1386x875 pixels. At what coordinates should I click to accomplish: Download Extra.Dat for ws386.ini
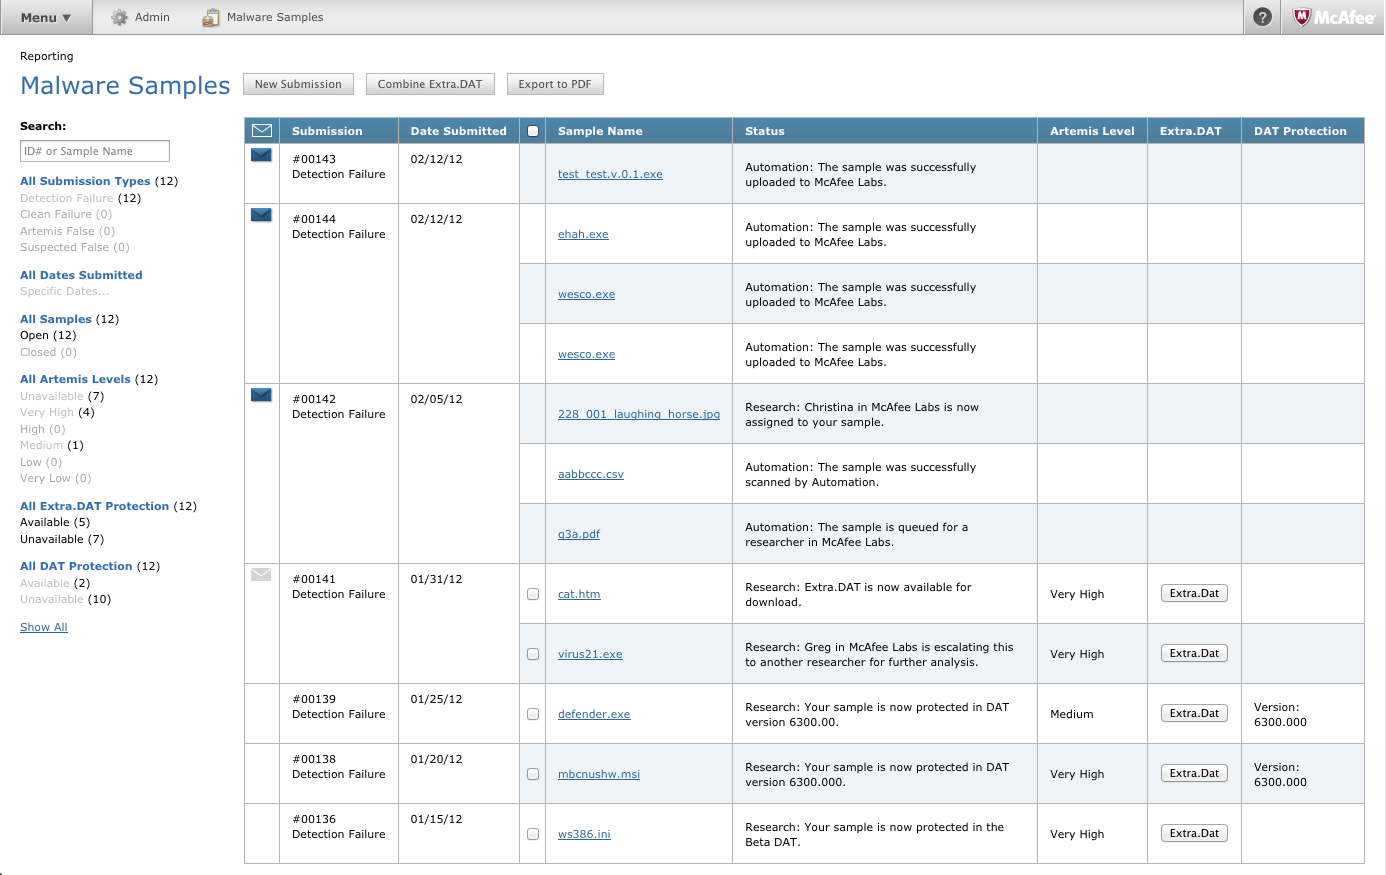(x=1194, y=833)
